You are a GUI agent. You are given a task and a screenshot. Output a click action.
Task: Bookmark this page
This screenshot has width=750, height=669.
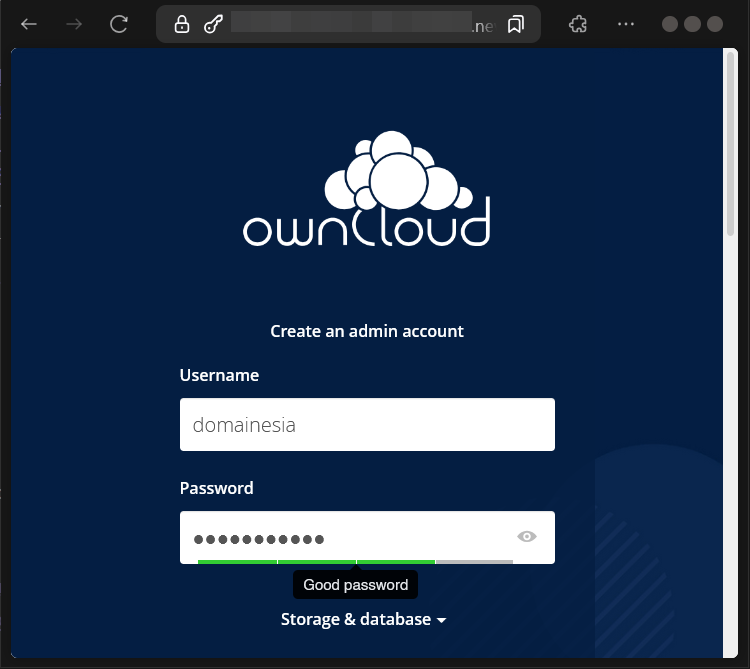[516, 24]
